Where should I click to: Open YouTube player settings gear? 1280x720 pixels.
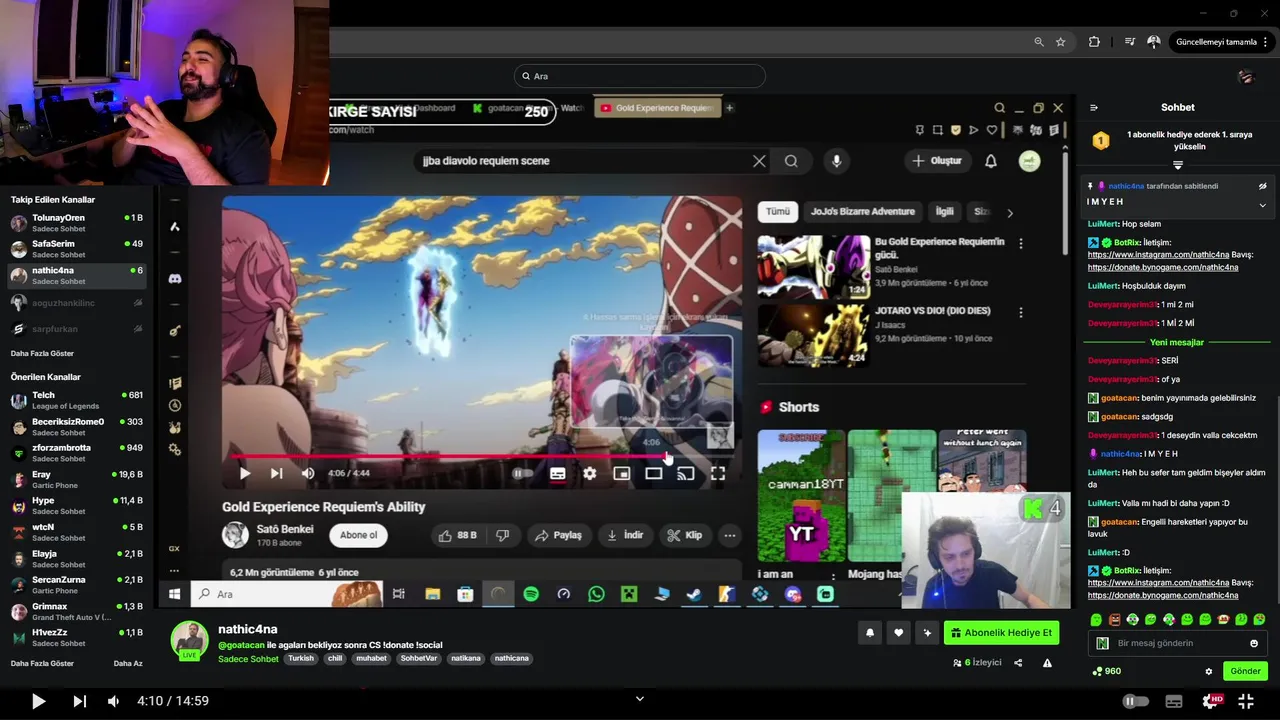pyautogui.click(x=590, y=473)
